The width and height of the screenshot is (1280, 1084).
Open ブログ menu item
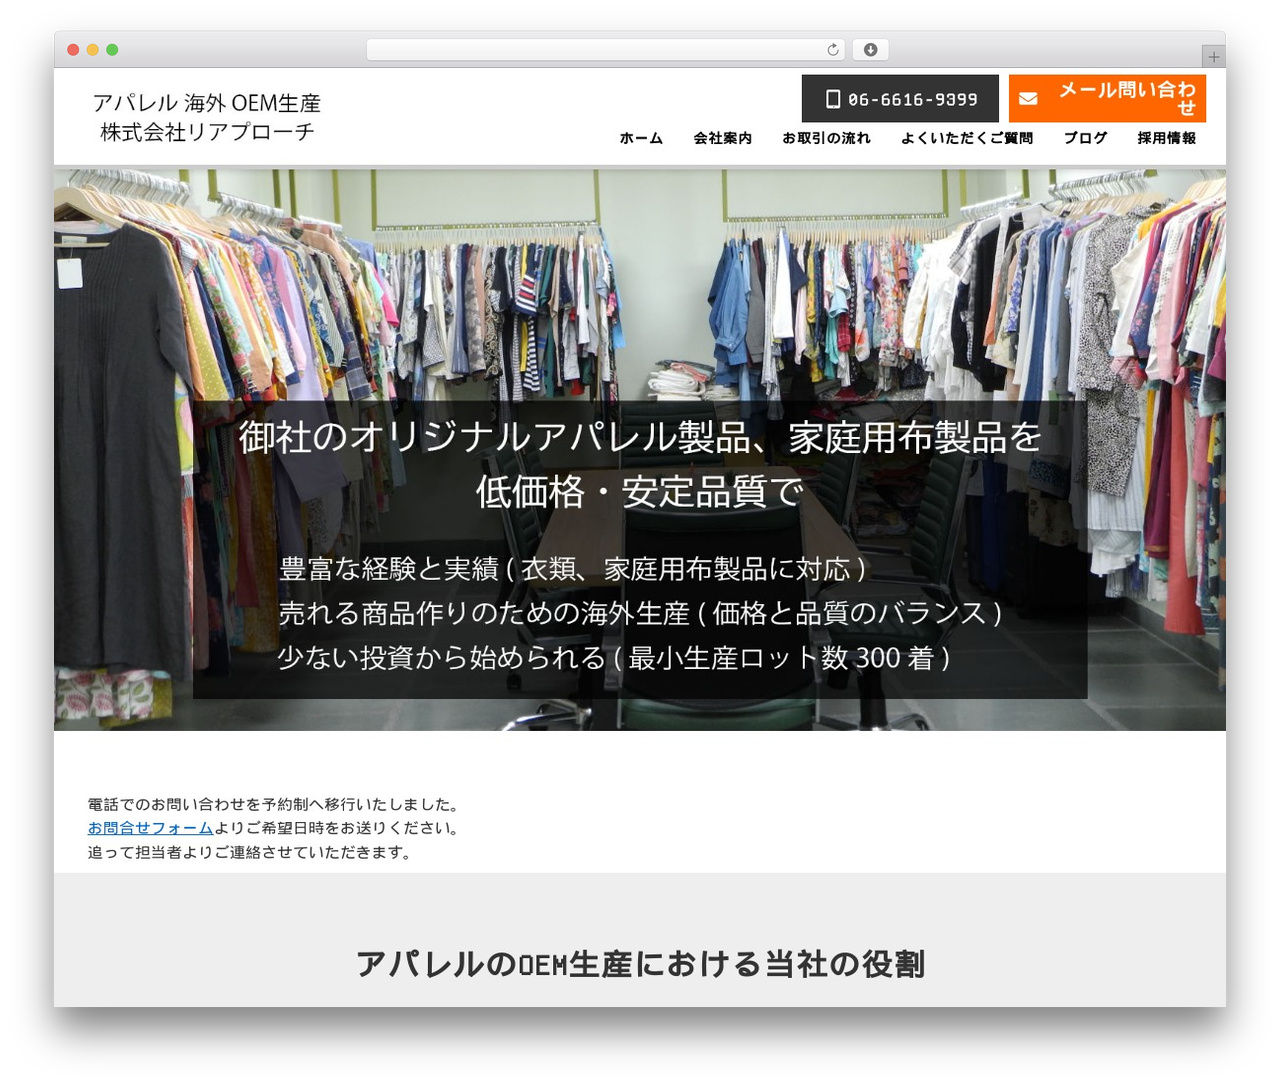(1085, 138)
